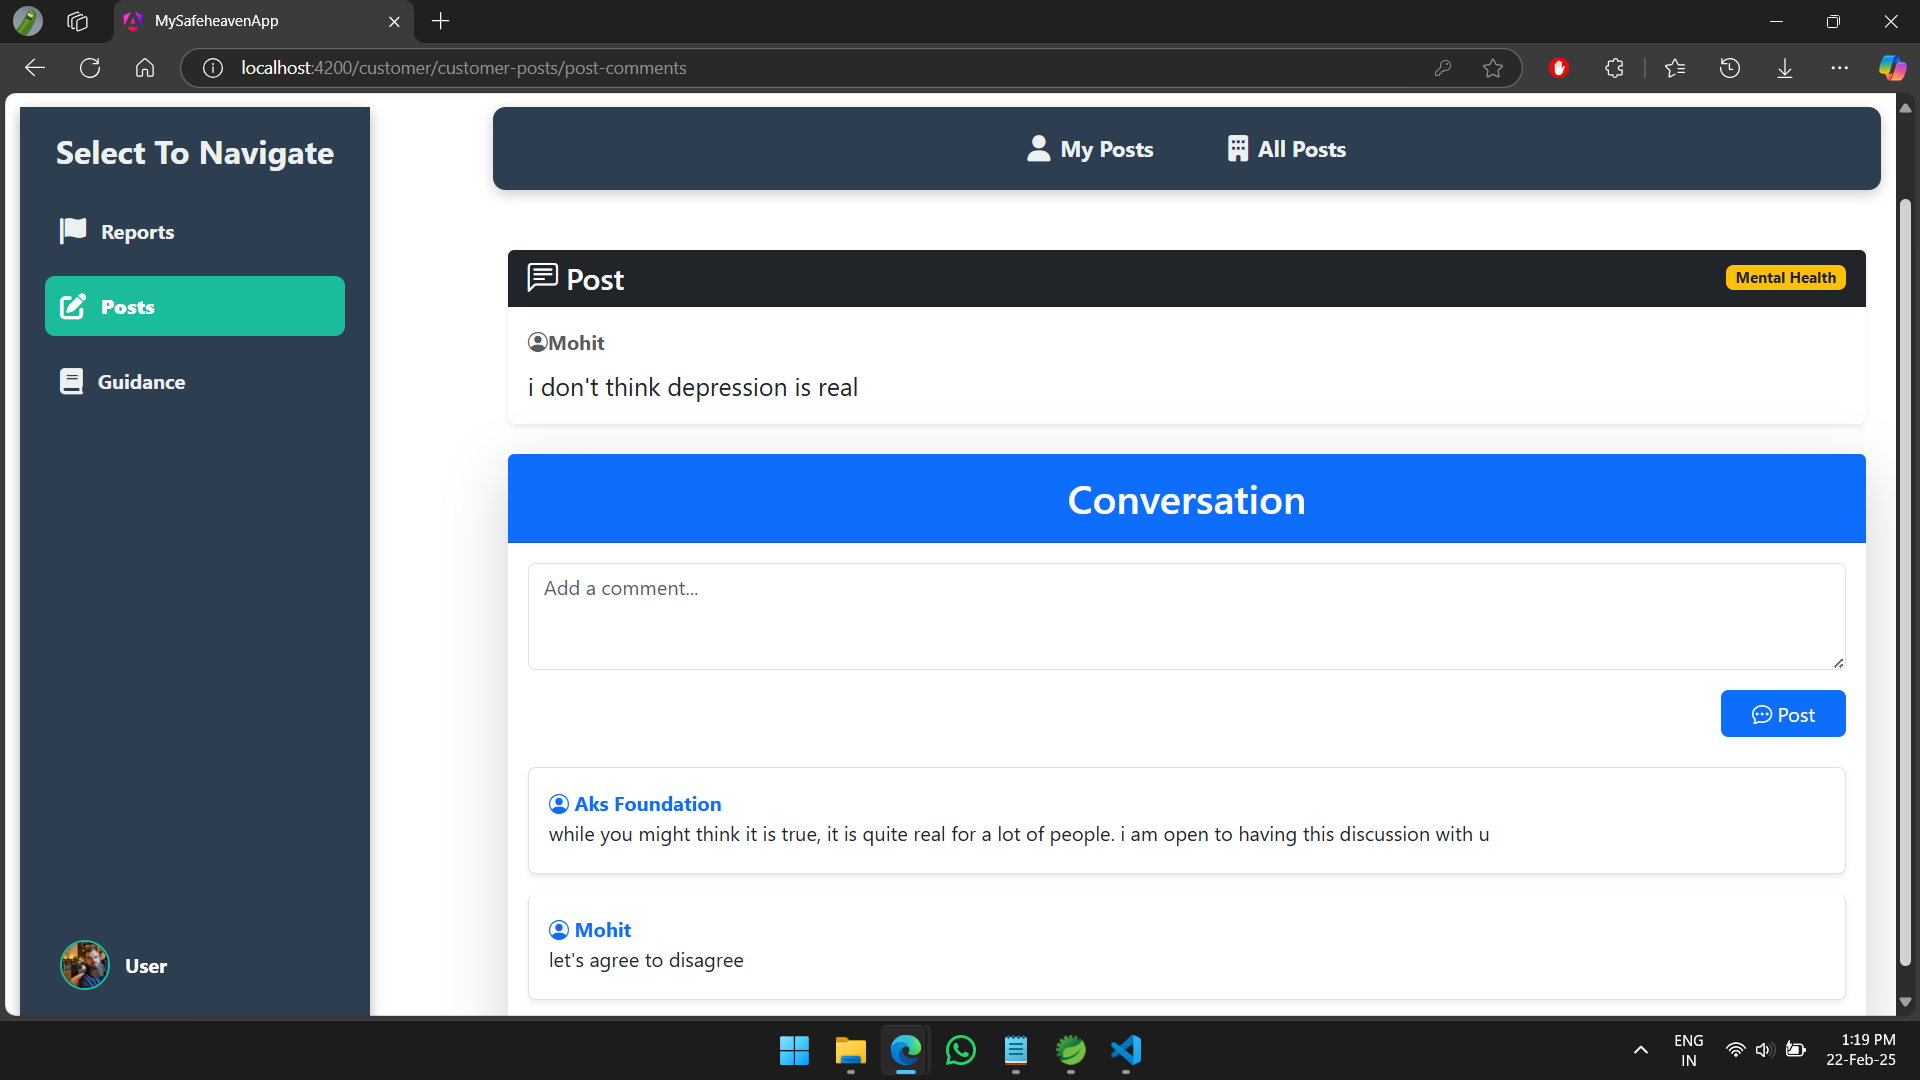Click Mohit commenter name in conversation
This screenshot has height=1080, width=1920.
(602, 930)
